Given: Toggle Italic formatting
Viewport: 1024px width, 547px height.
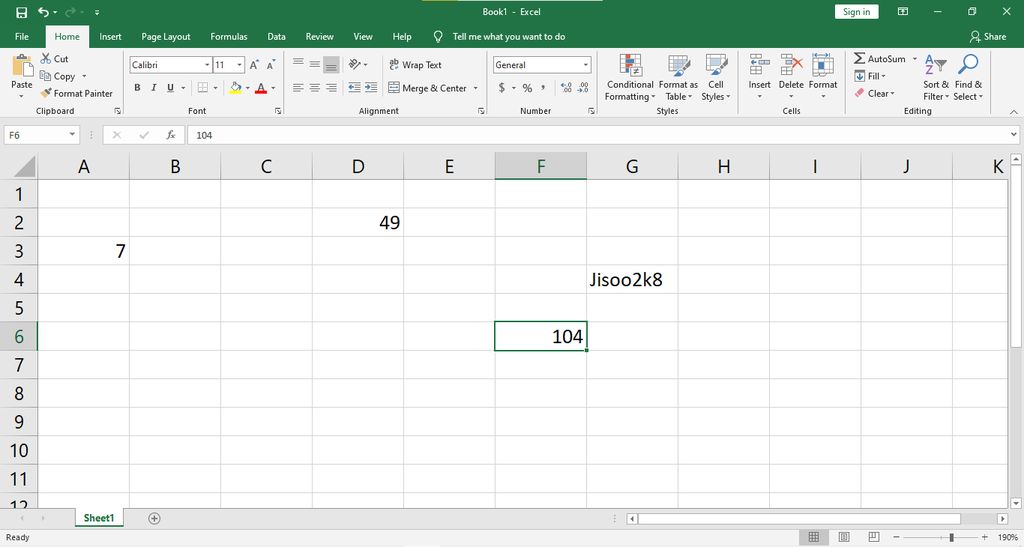Looking at the screenshot, I should pos(153,87).
